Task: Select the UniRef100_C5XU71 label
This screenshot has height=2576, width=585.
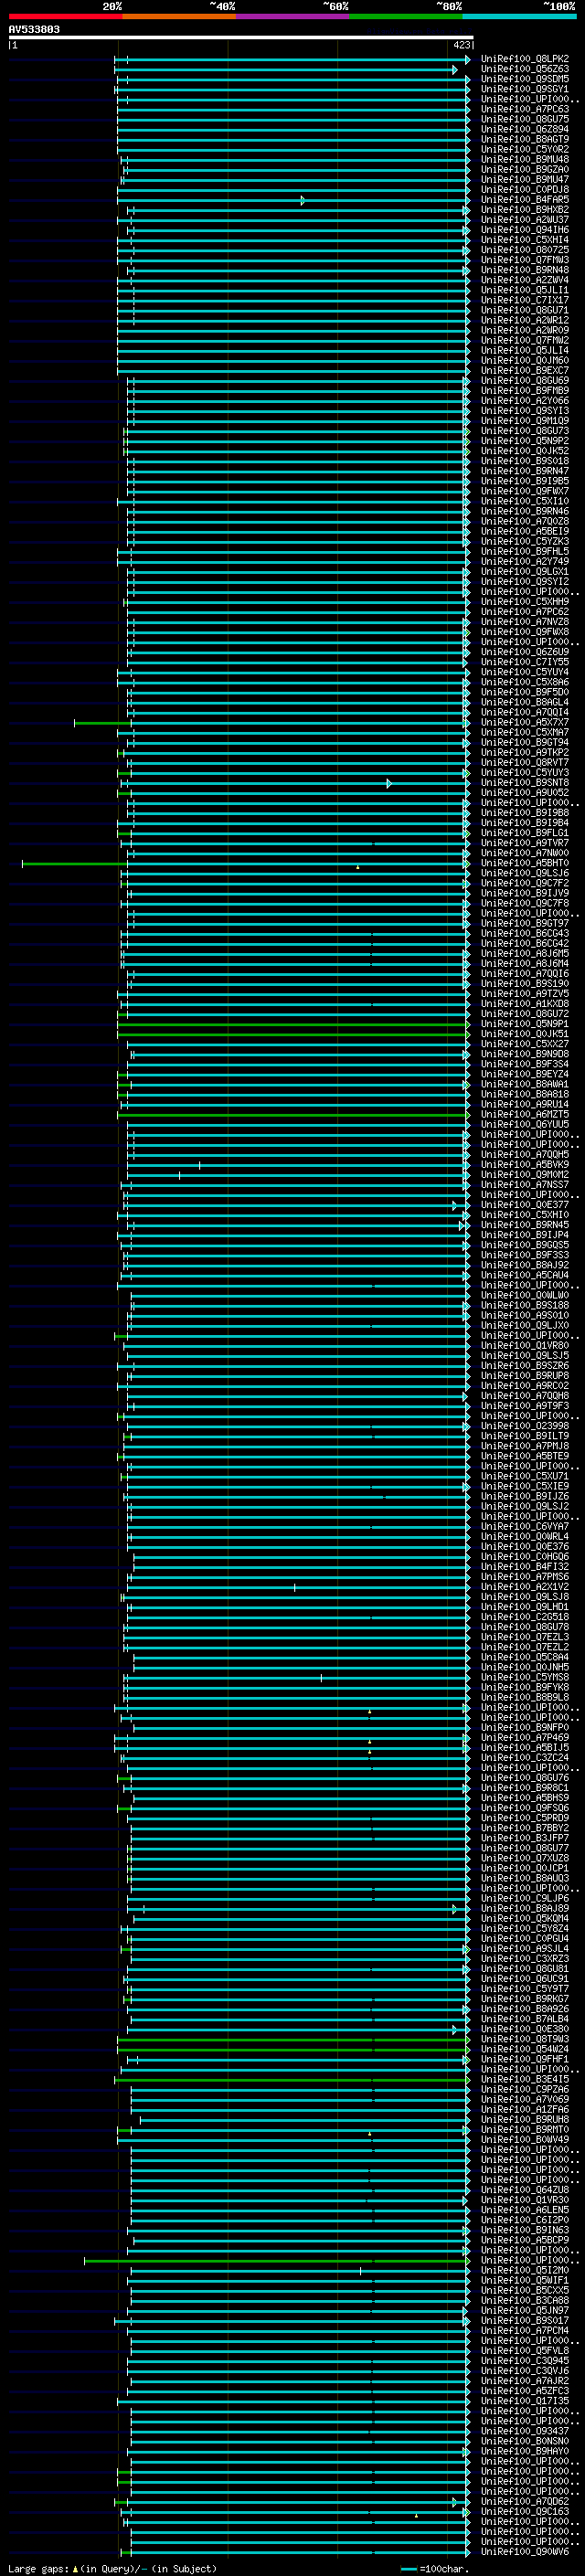Action: [525, 1476]
